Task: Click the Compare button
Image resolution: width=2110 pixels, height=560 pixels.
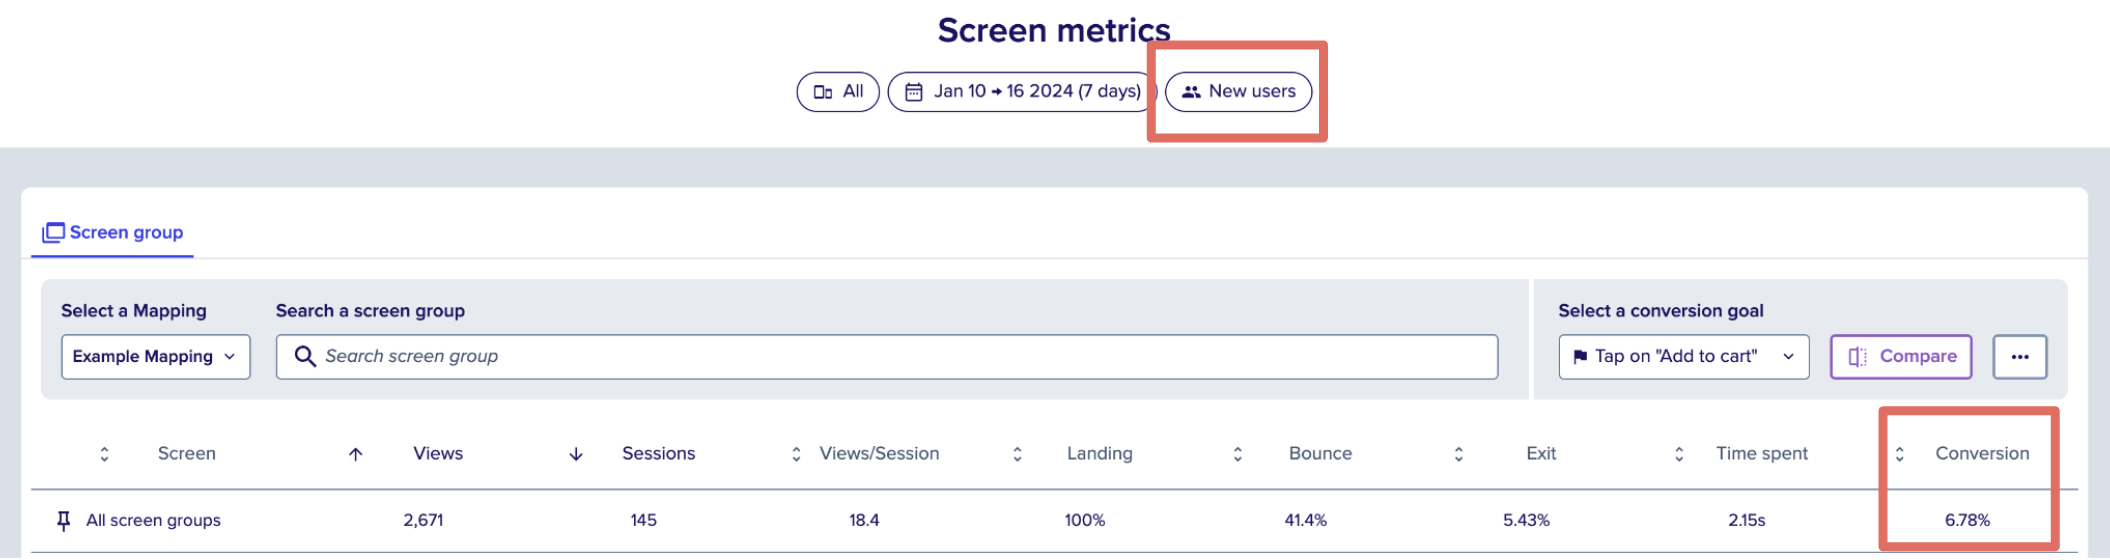Action: pos(1900,357)
